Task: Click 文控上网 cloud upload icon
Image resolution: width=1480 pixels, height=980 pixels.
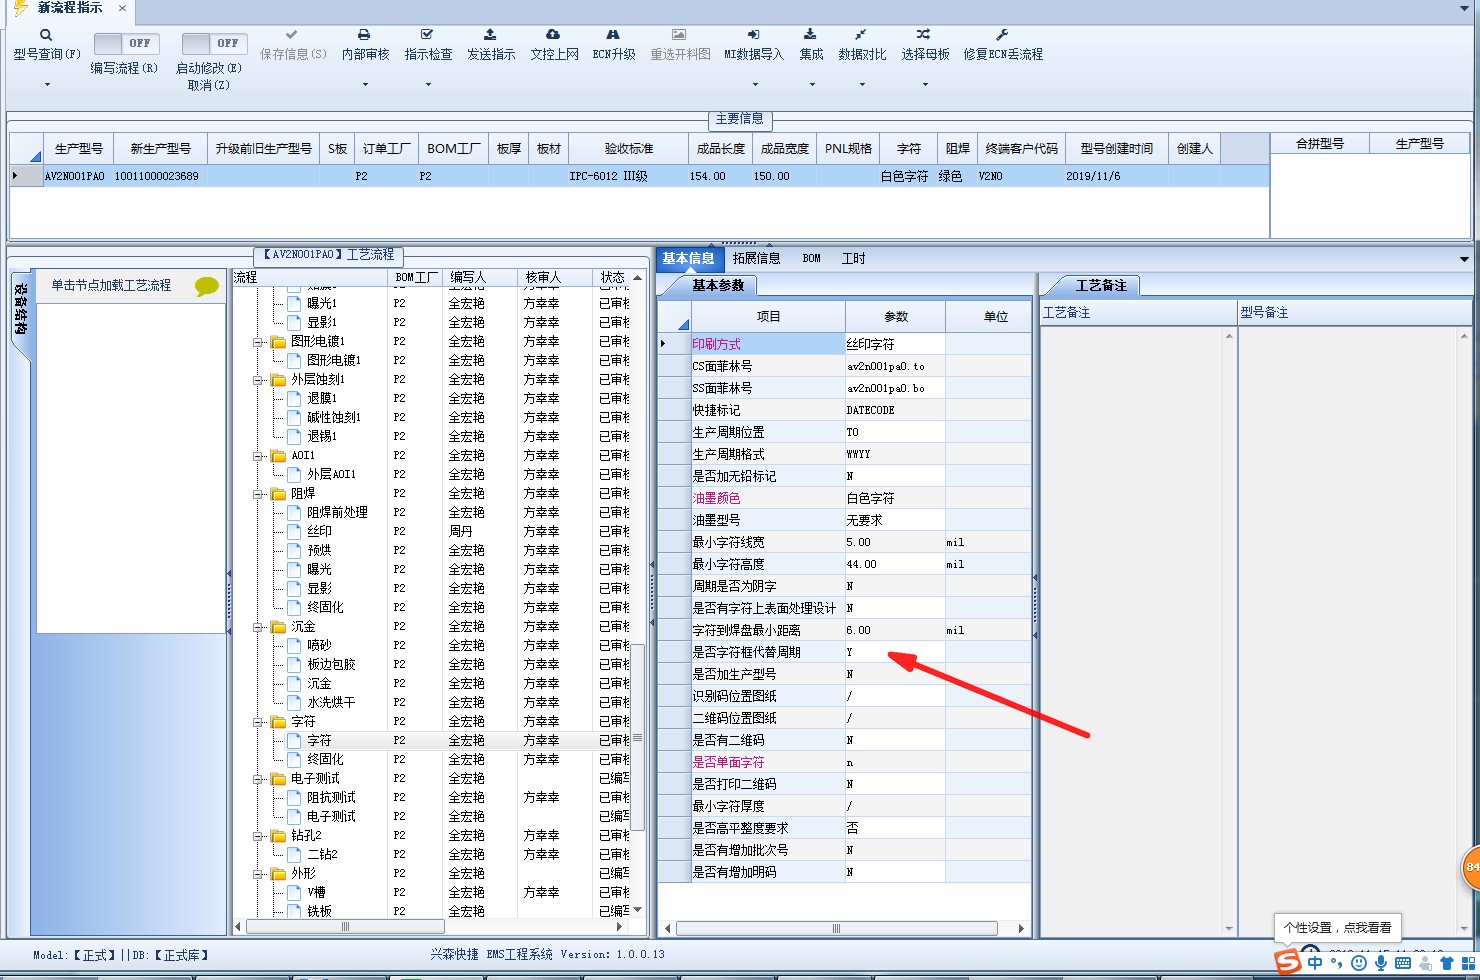Action: [553, 35]
